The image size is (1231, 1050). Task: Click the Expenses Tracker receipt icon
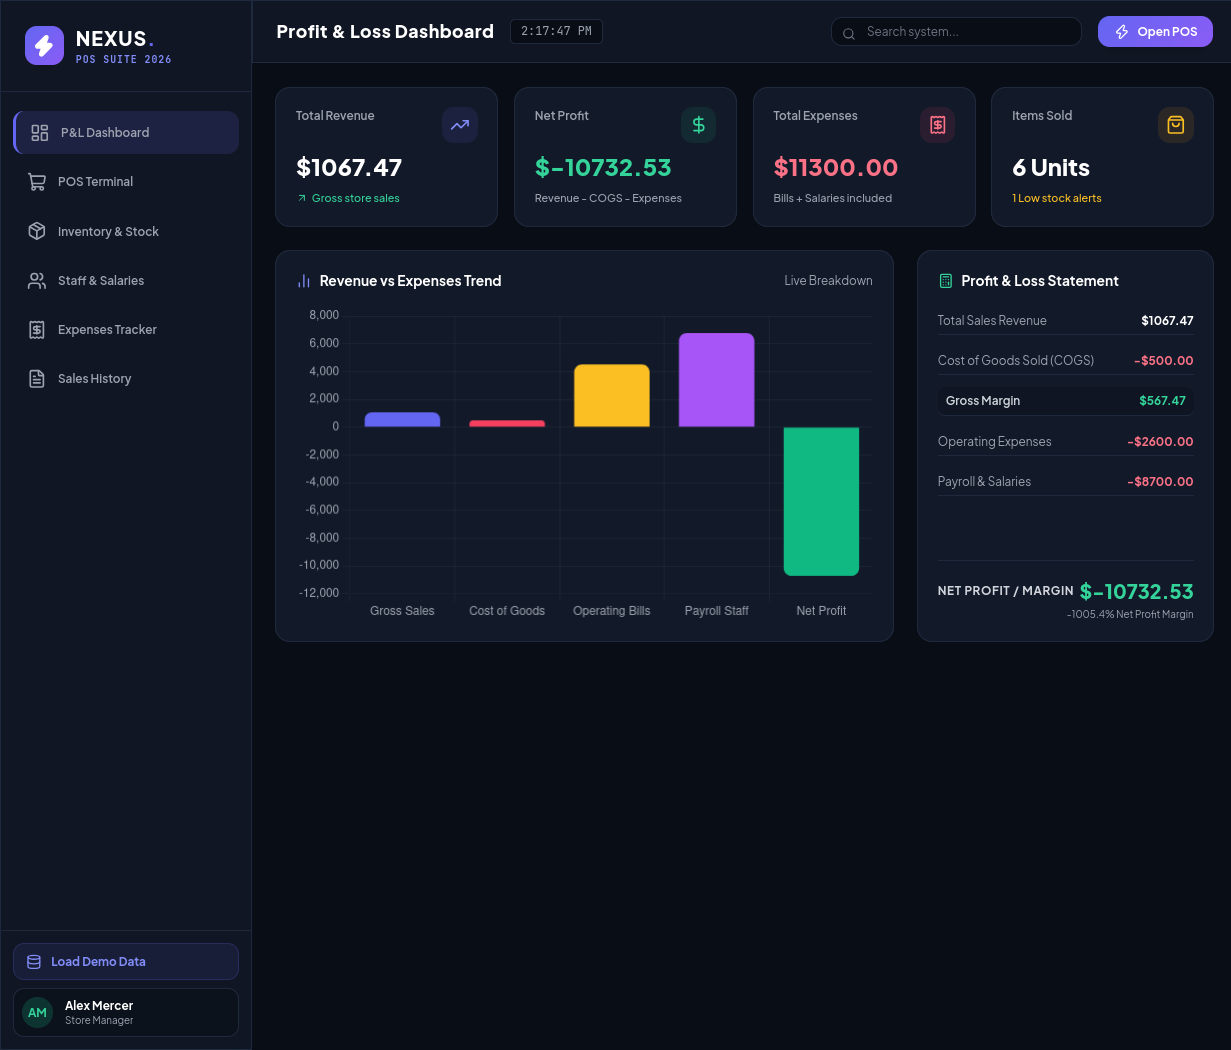point(37,330)
